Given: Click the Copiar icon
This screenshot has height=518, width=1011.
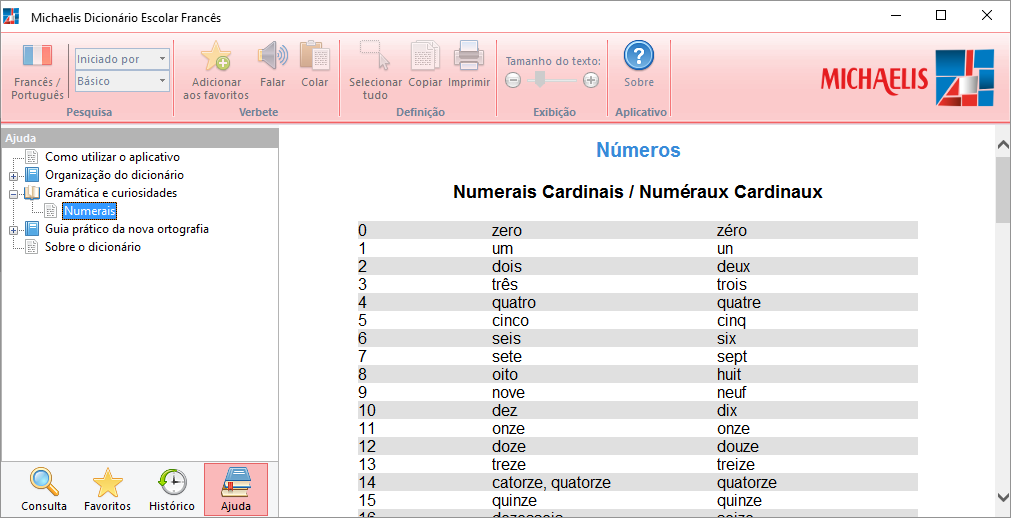Looking at the screenshot, I should coord(426,56).
